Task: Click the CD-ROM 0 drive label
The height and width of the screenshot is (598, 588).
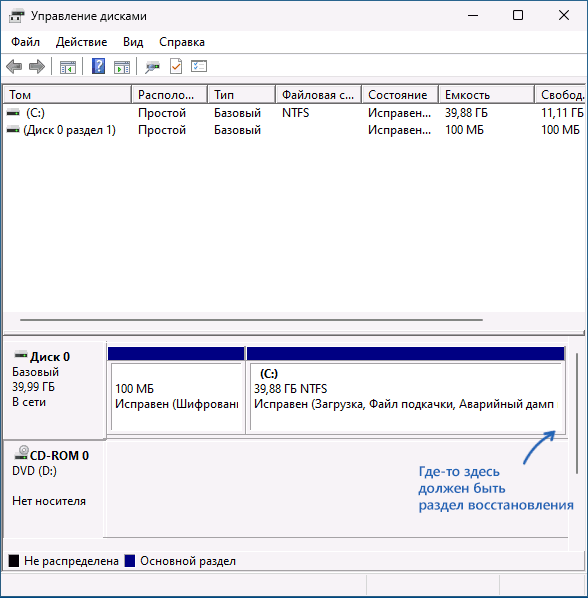Action: [x=59, y=456]
